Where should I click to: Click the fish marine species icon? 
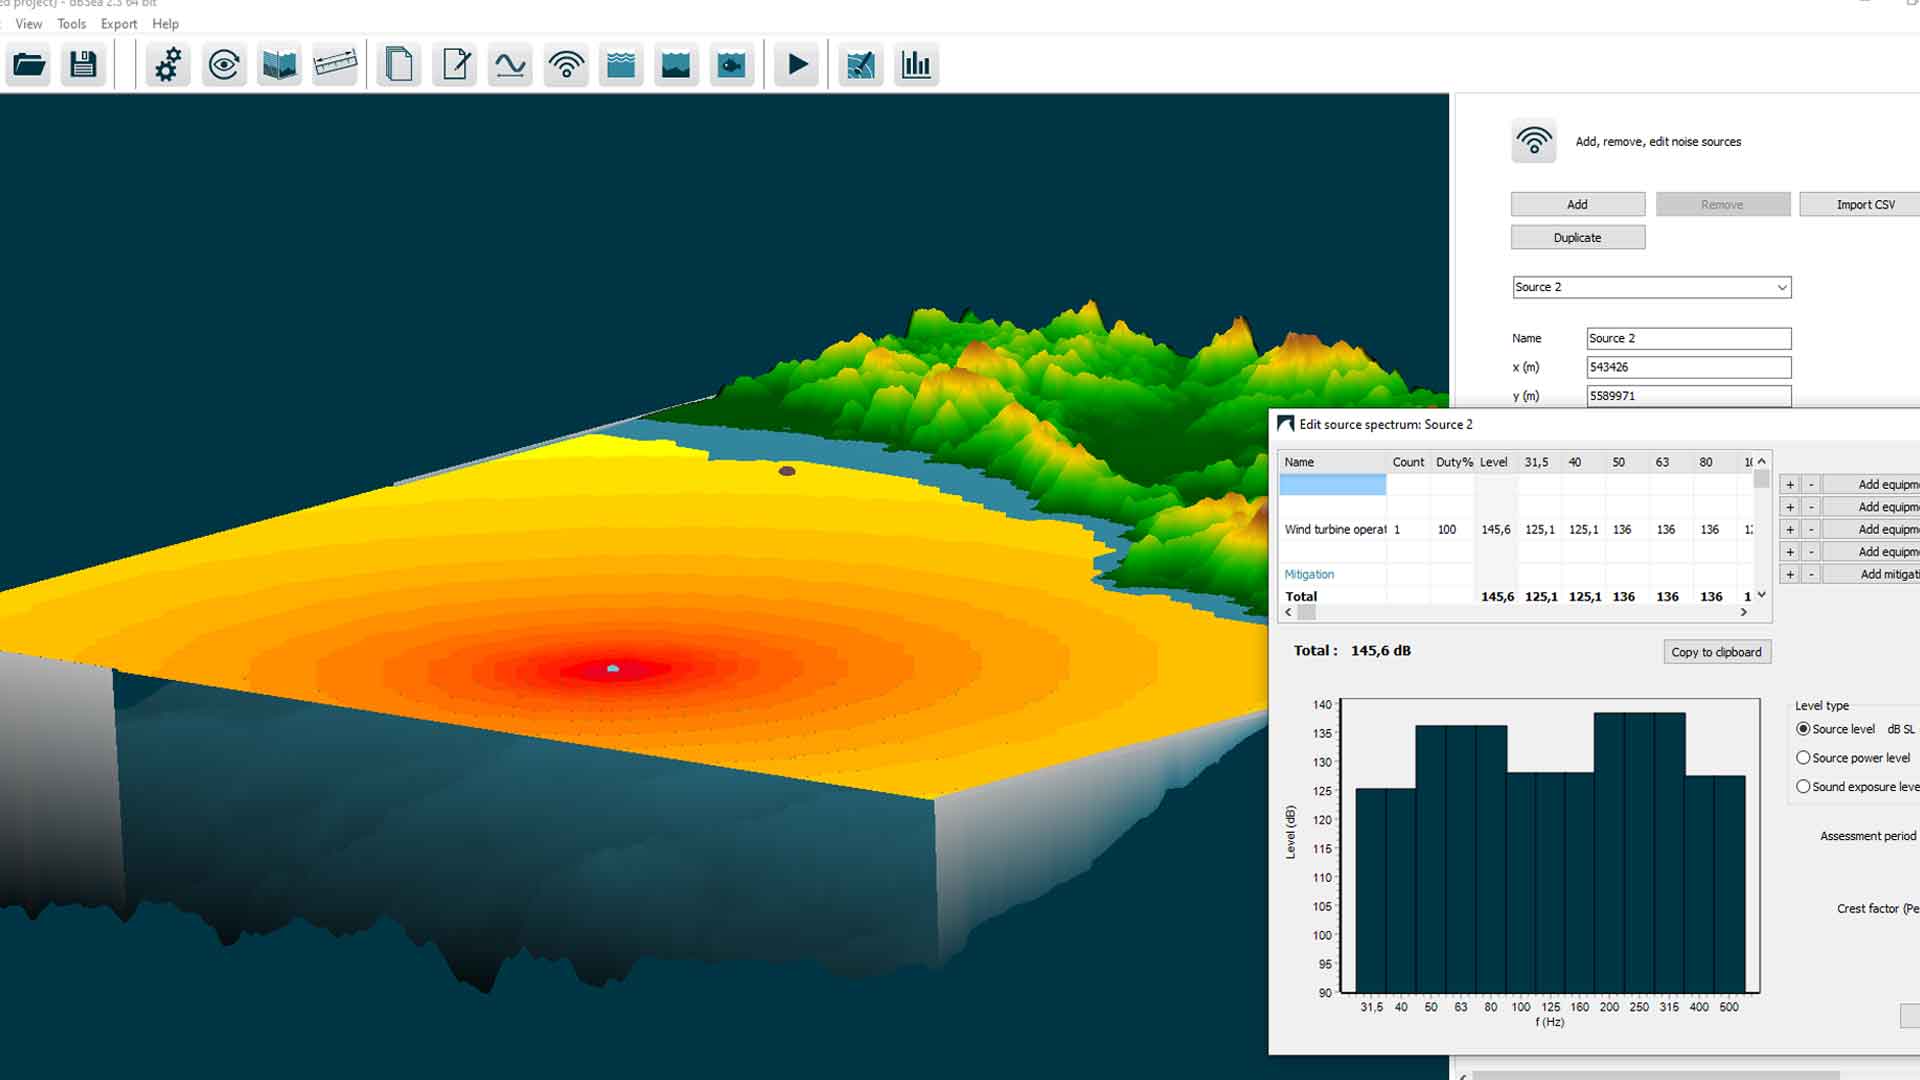click(x=732, y=65)
